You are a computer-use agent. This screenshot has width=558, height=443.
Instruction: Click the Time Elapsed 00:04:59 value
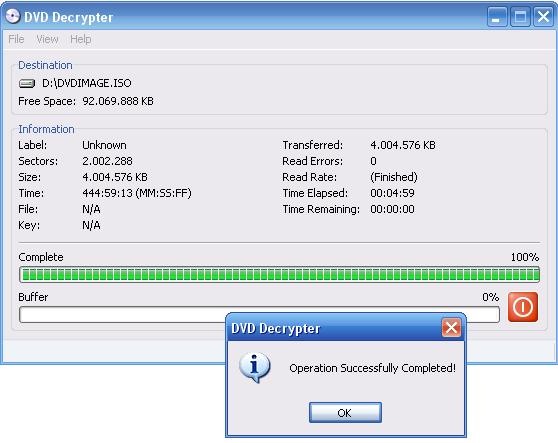392,193
